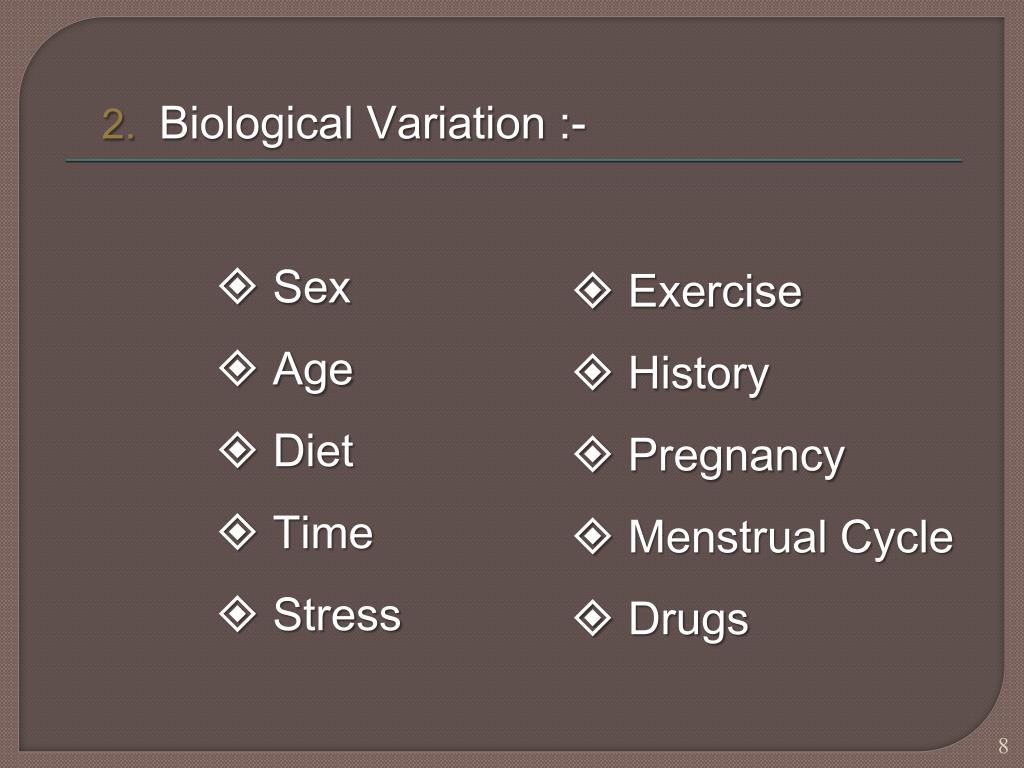The image size is (1024, 768).
Task: Click the diamond bullet beside Time
Action: click(237, 532)
